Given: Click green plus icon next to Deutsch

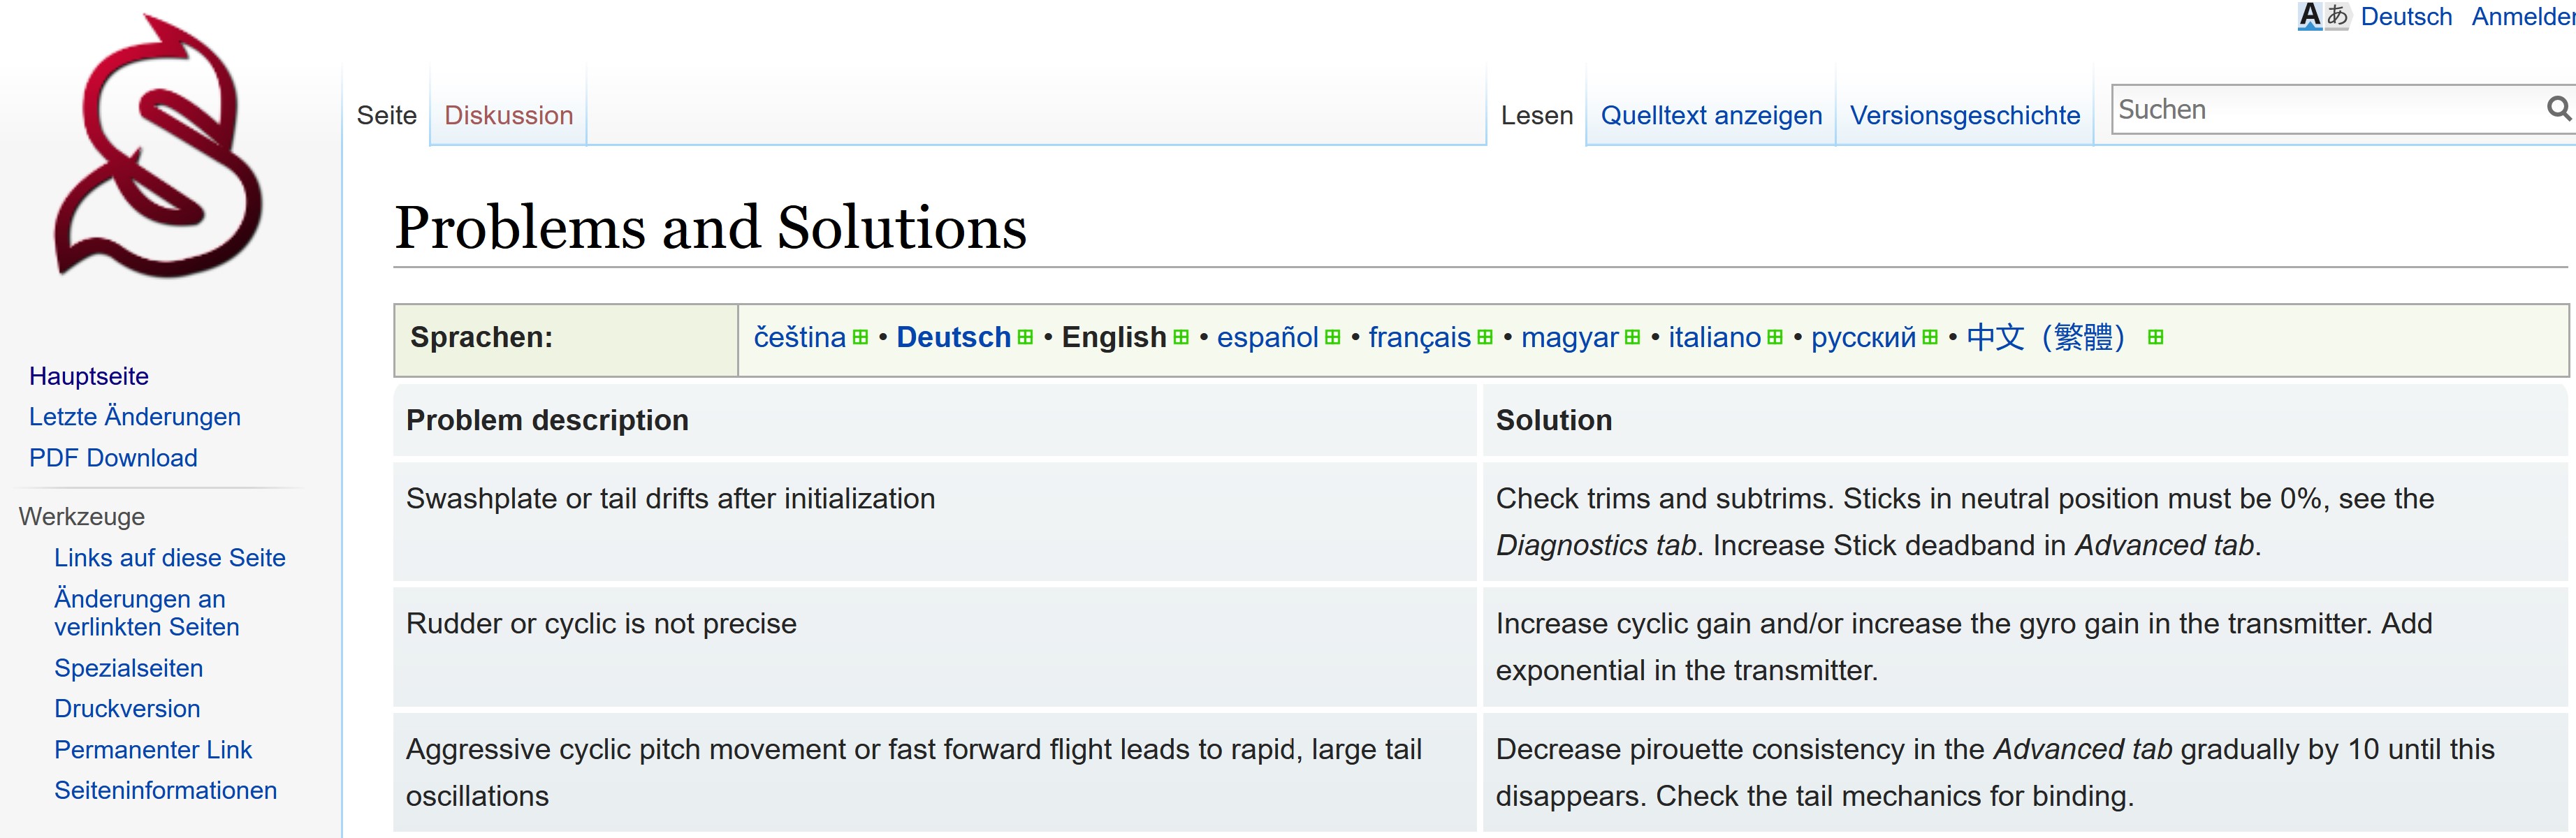Looking at the screenshot, I should coord(1025,338).
